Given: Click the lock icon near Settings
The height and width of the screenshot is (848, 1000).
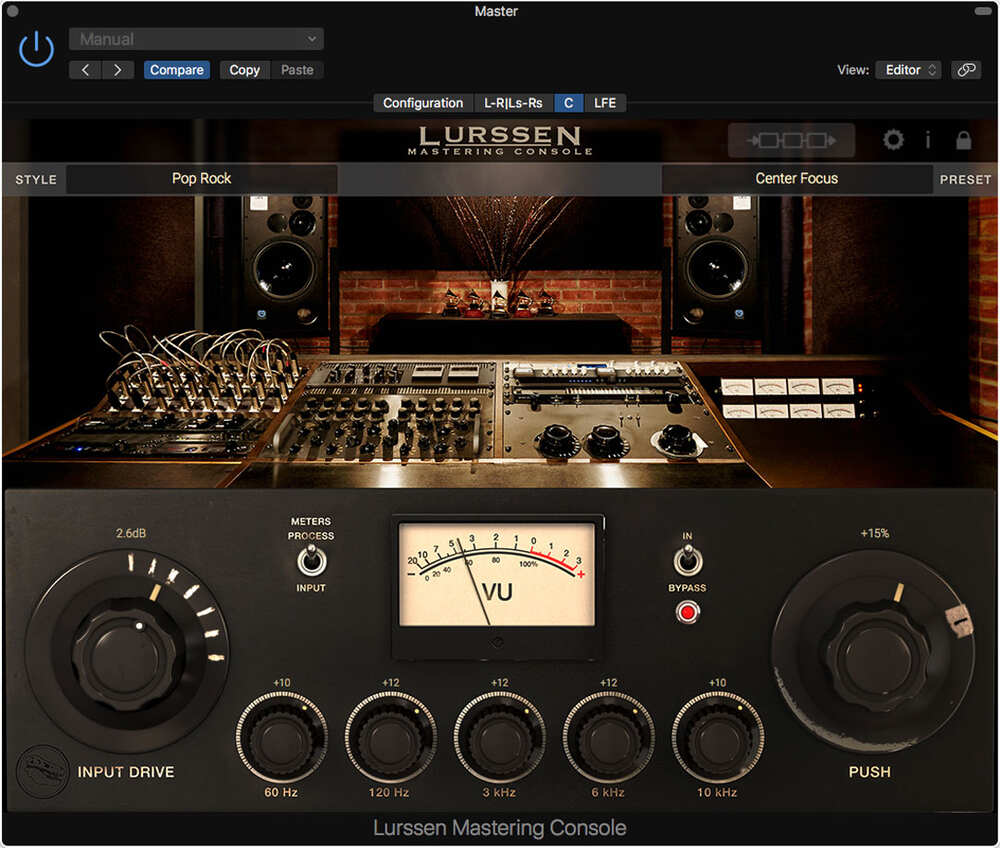Looking at the screenshot, I should (x=962, y=140).
